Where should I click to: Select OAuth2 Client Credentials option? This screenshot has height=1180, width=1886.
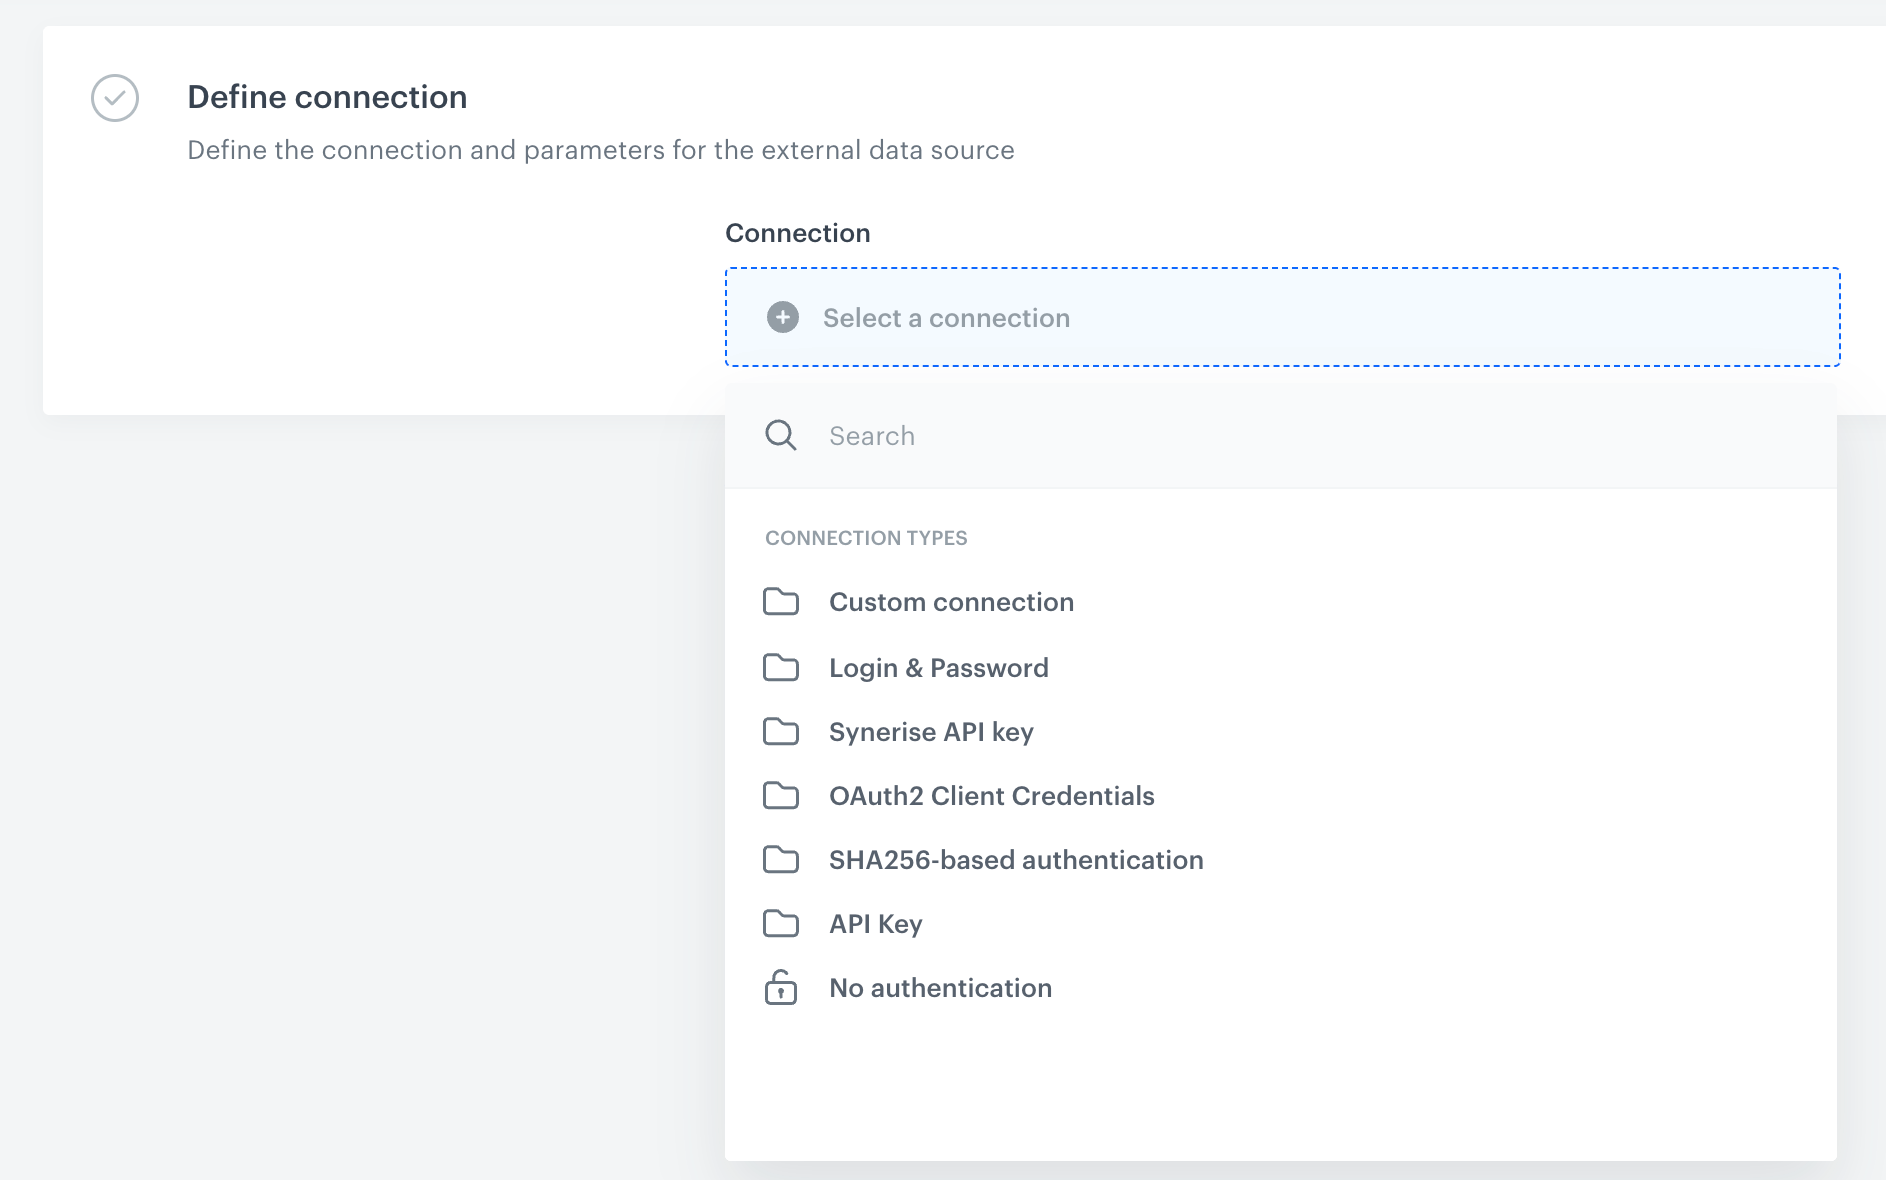[1280, 796]
